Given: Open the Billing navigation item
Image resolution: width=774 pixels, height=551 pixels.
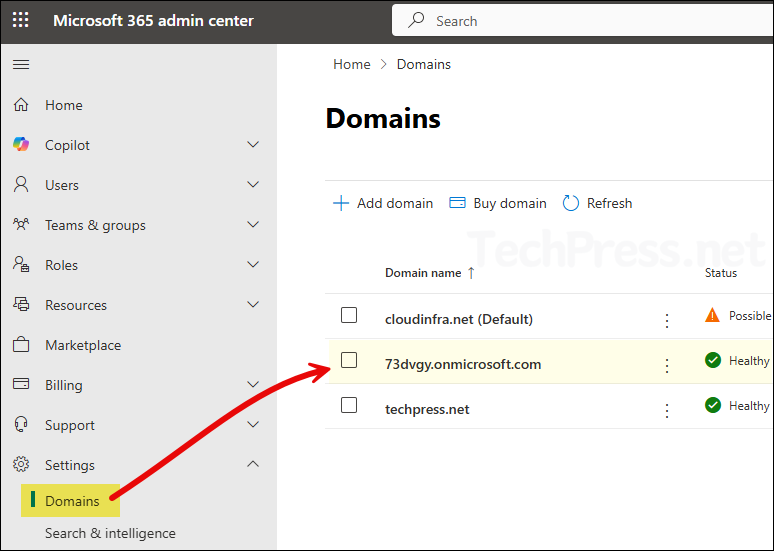Looking at the screenshot, I should (64, 385).
